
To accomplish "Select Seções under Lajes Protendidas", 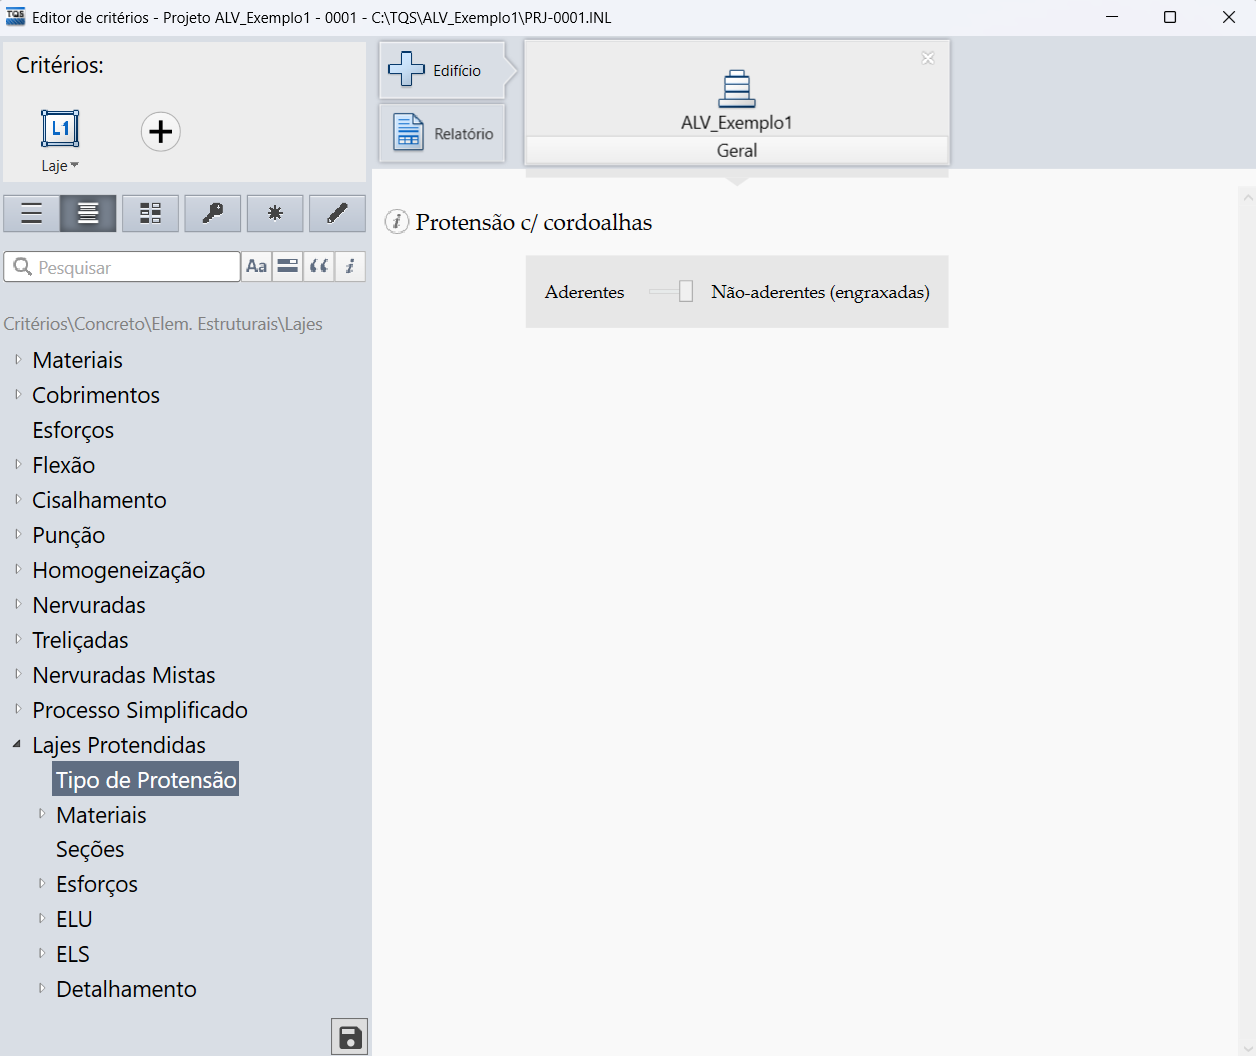I will tap(90, 849).
